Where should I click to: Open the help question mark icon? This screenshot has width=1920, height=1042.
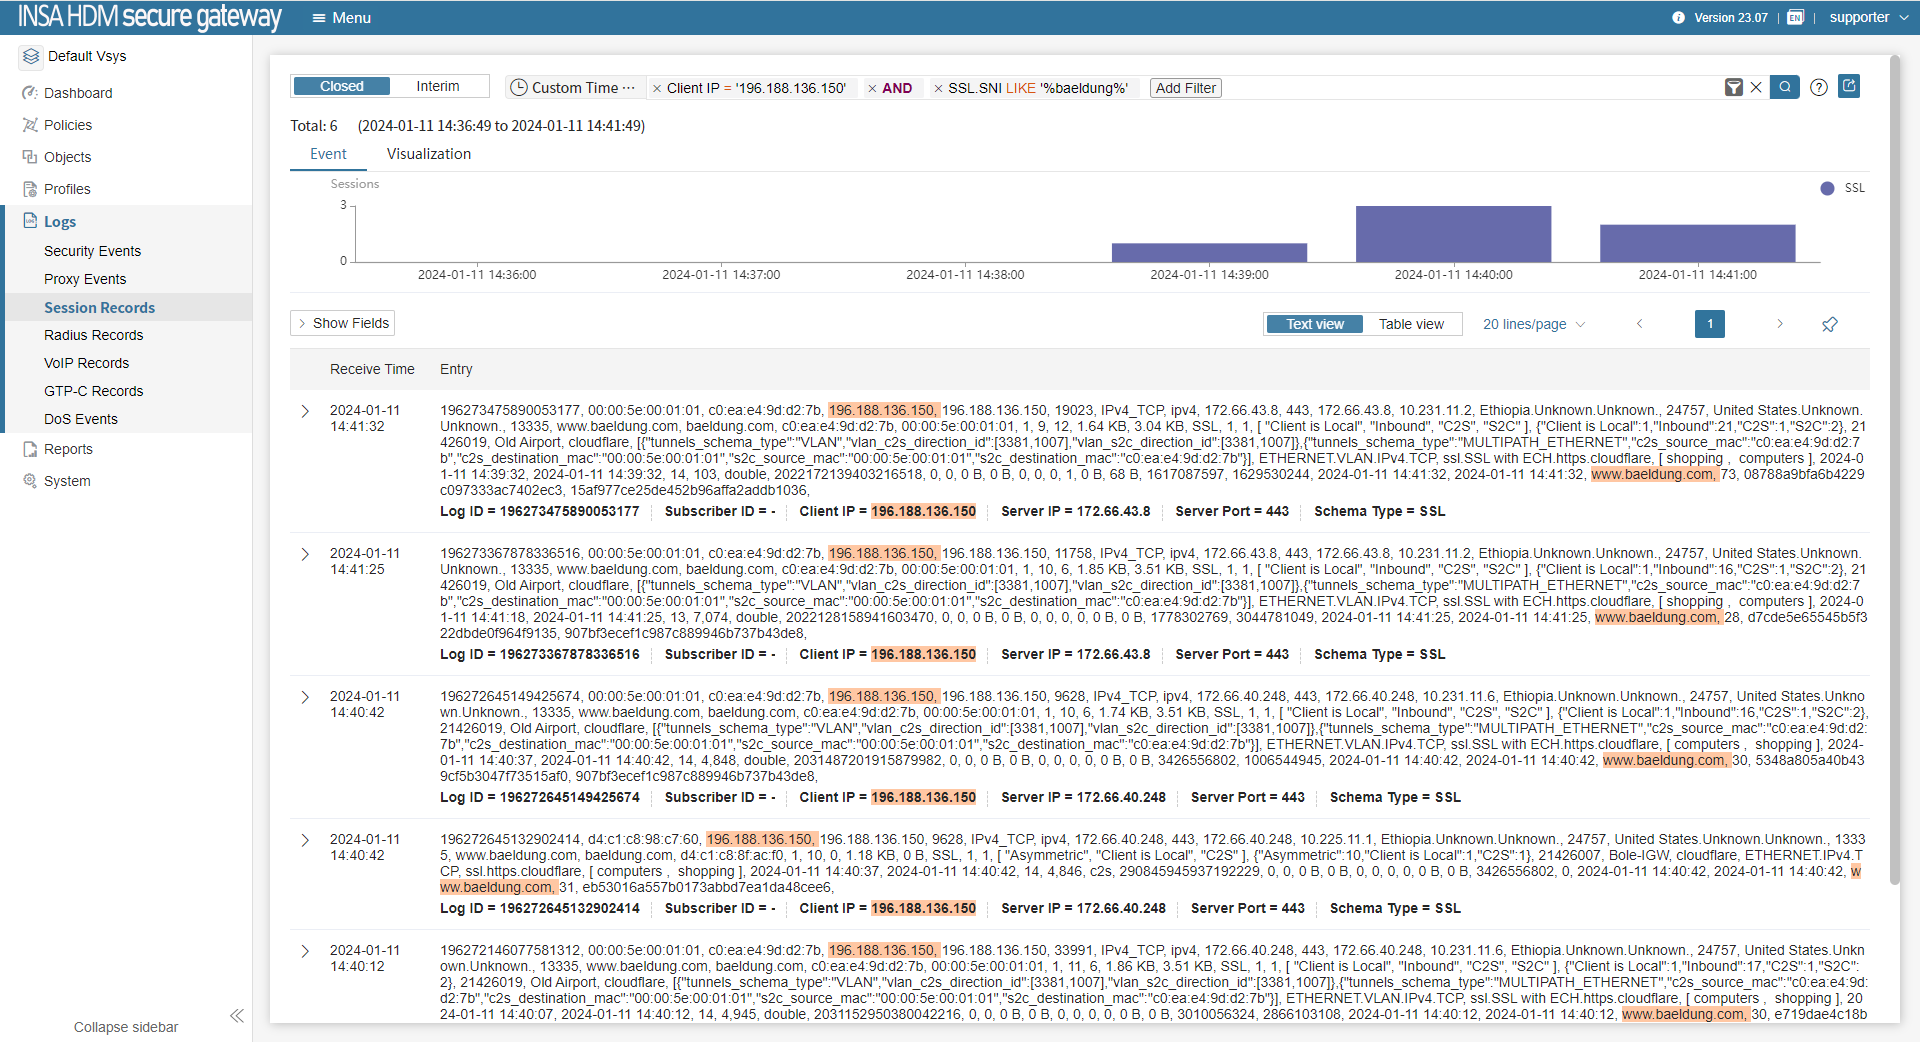[1819, 87]
